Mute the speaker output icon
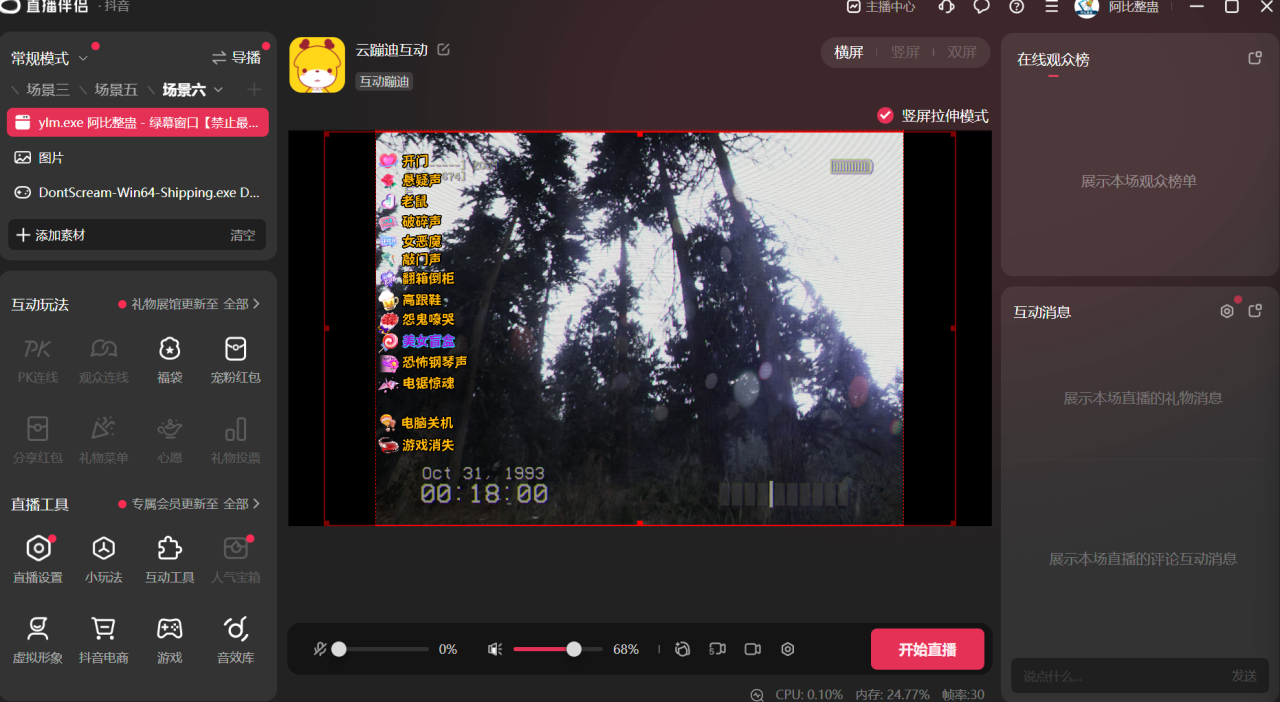The image size is (1280, 702). click(x=494, y=649)
